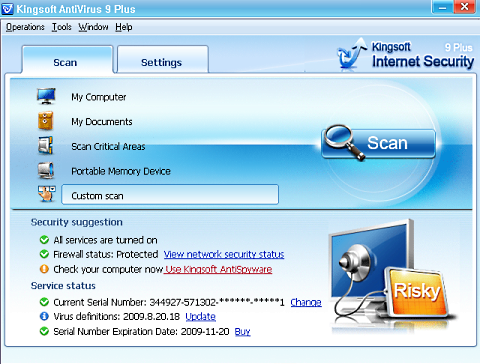Click green check beside All services turned on
Image resolution: width=480 pixels, height=364 pixels.
pos(44,240)
